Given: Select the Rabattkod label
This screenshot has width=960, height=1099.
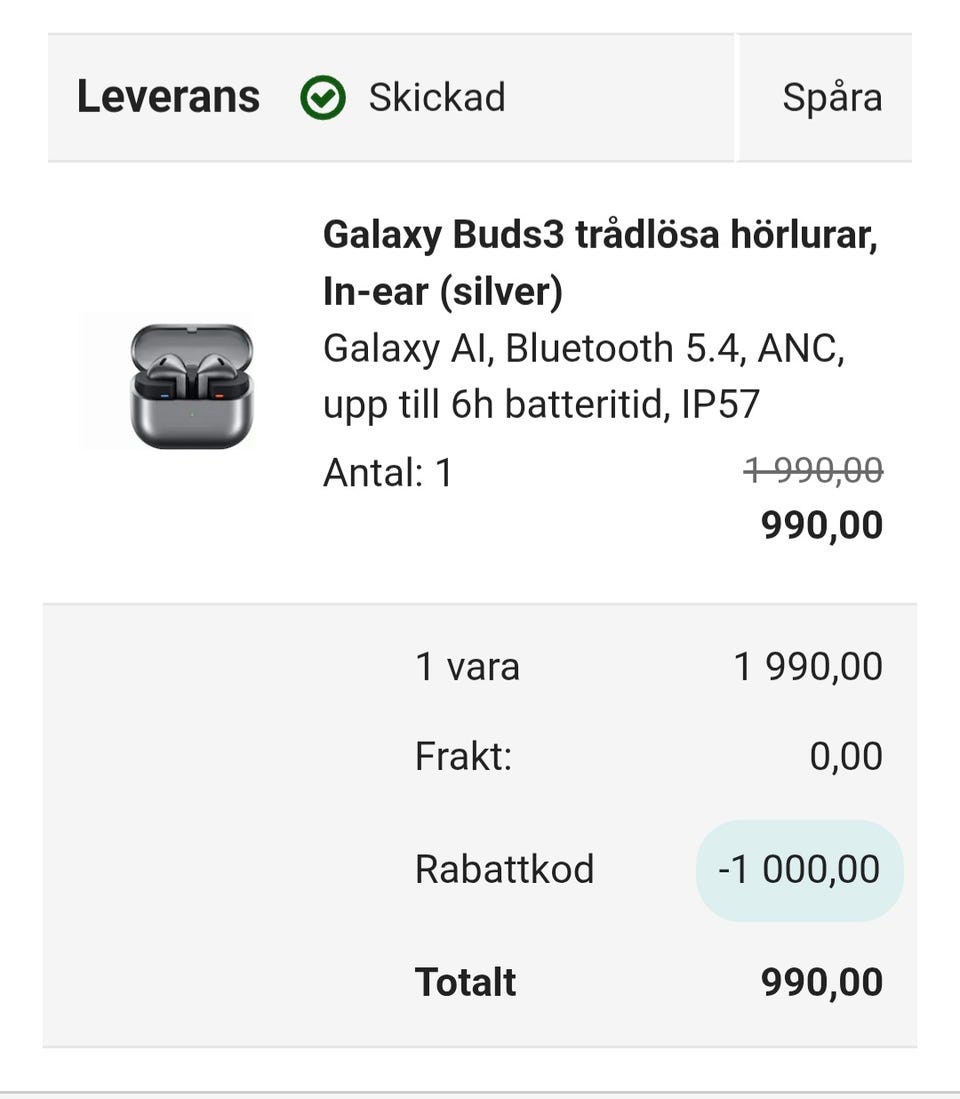Looking at the screenshot, I should point(504,869).
